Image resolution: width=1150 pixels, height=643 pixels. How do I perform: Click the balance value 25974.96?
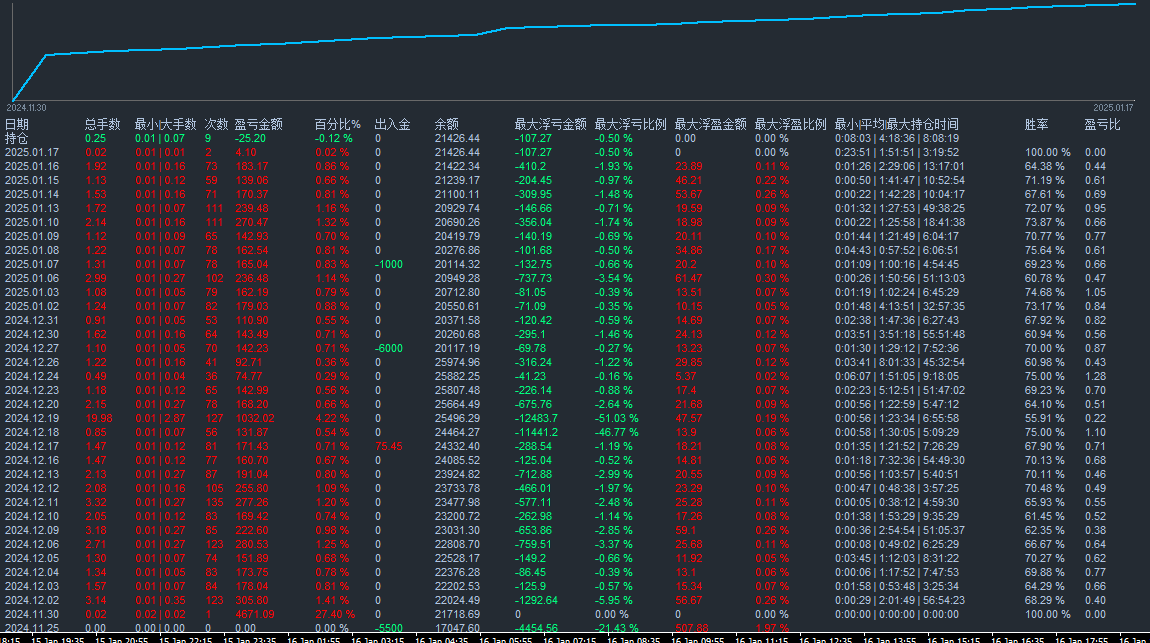tap(458, 362)
